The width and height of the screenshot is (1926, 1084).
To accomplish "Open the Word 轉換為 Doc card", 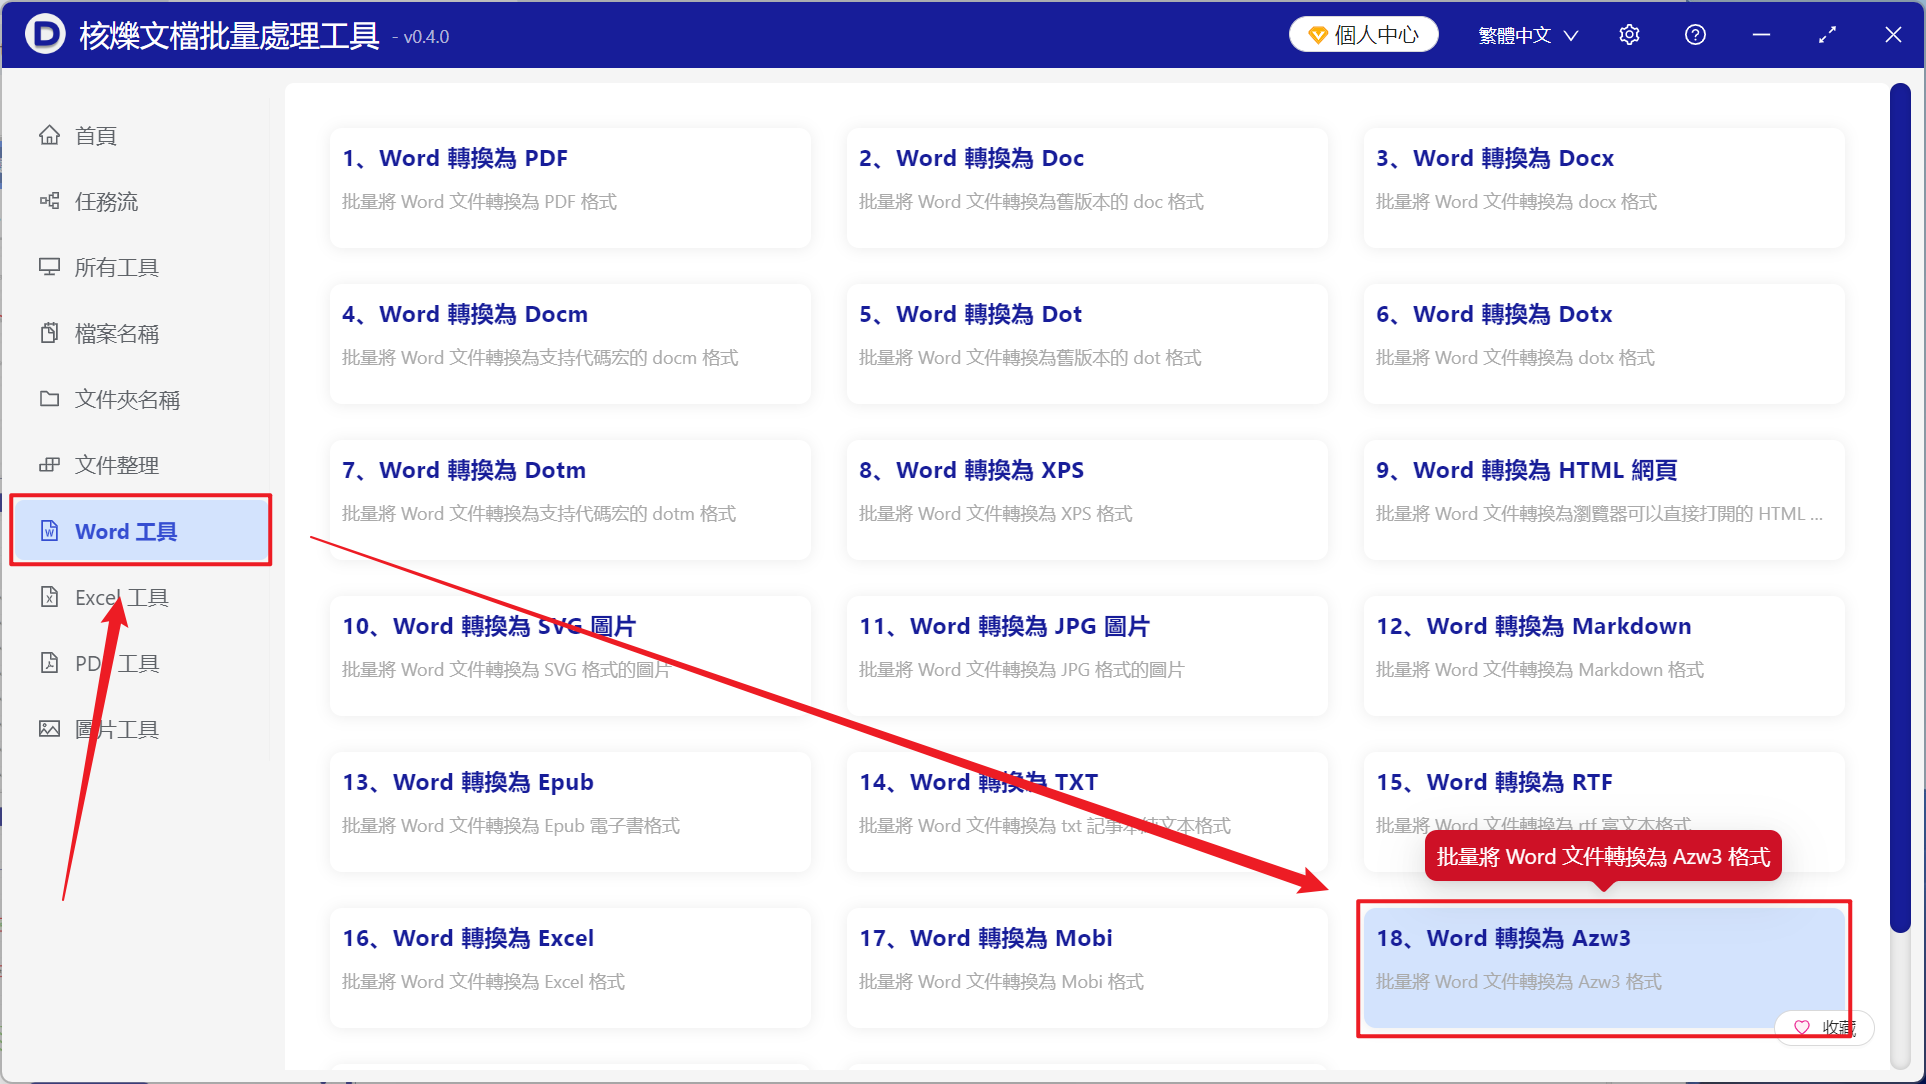I will [x=1087, y=188].
